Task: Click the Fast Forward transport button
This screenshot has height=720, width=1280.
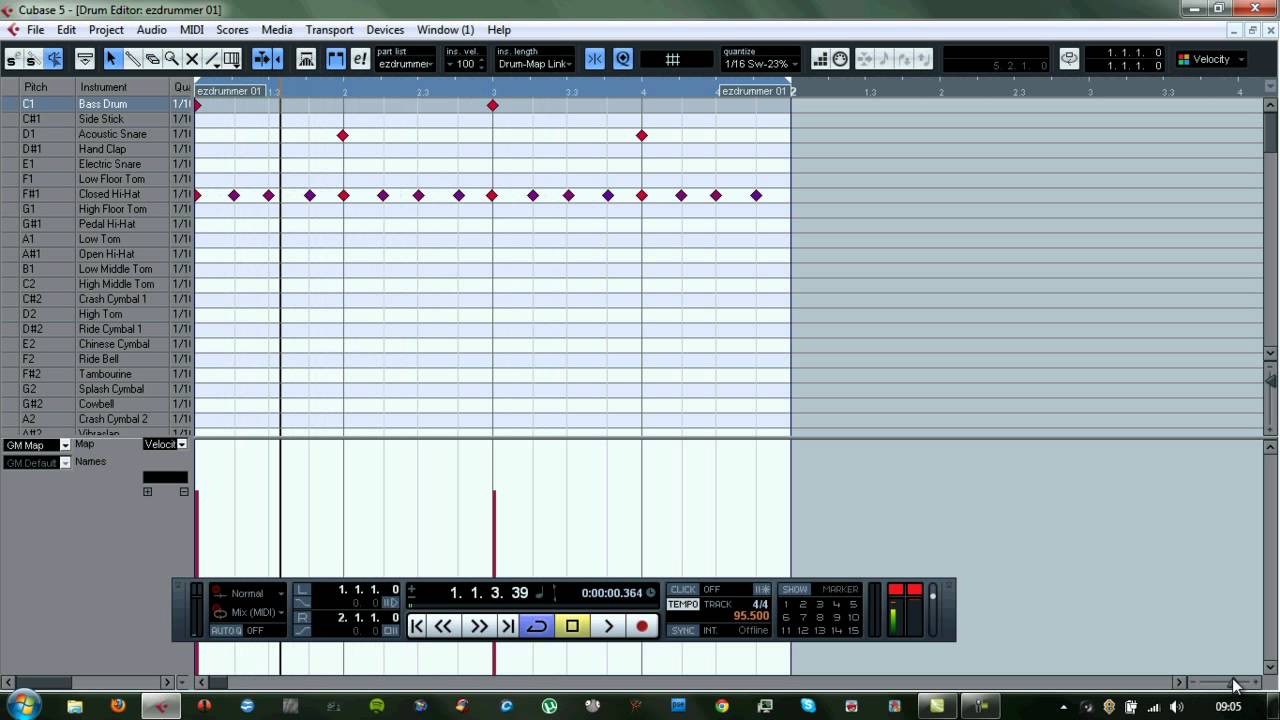Action: [x=479, y=626]
